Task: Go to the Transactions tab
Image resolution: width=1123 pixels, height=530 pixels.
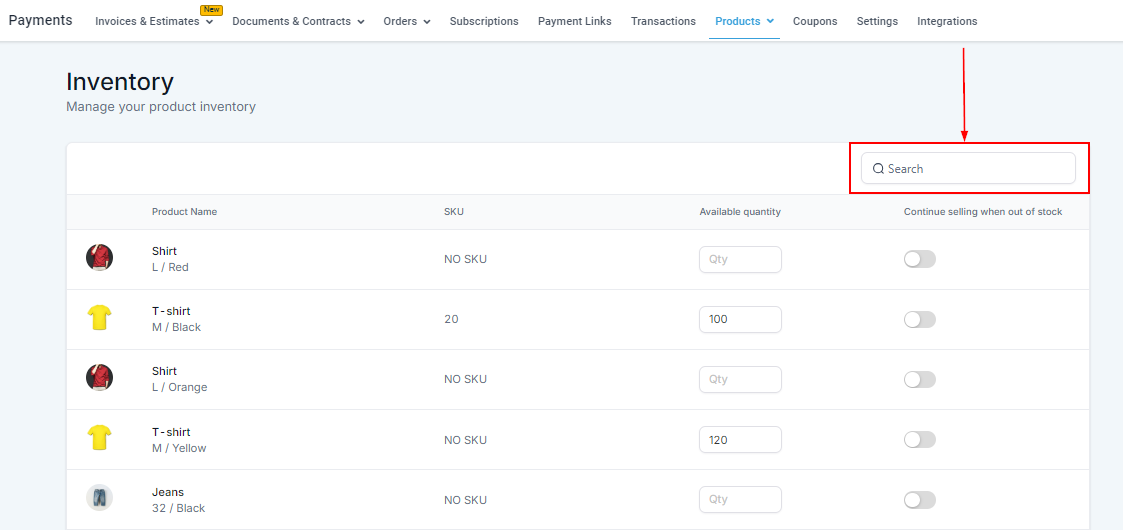Action: (663, 21)
